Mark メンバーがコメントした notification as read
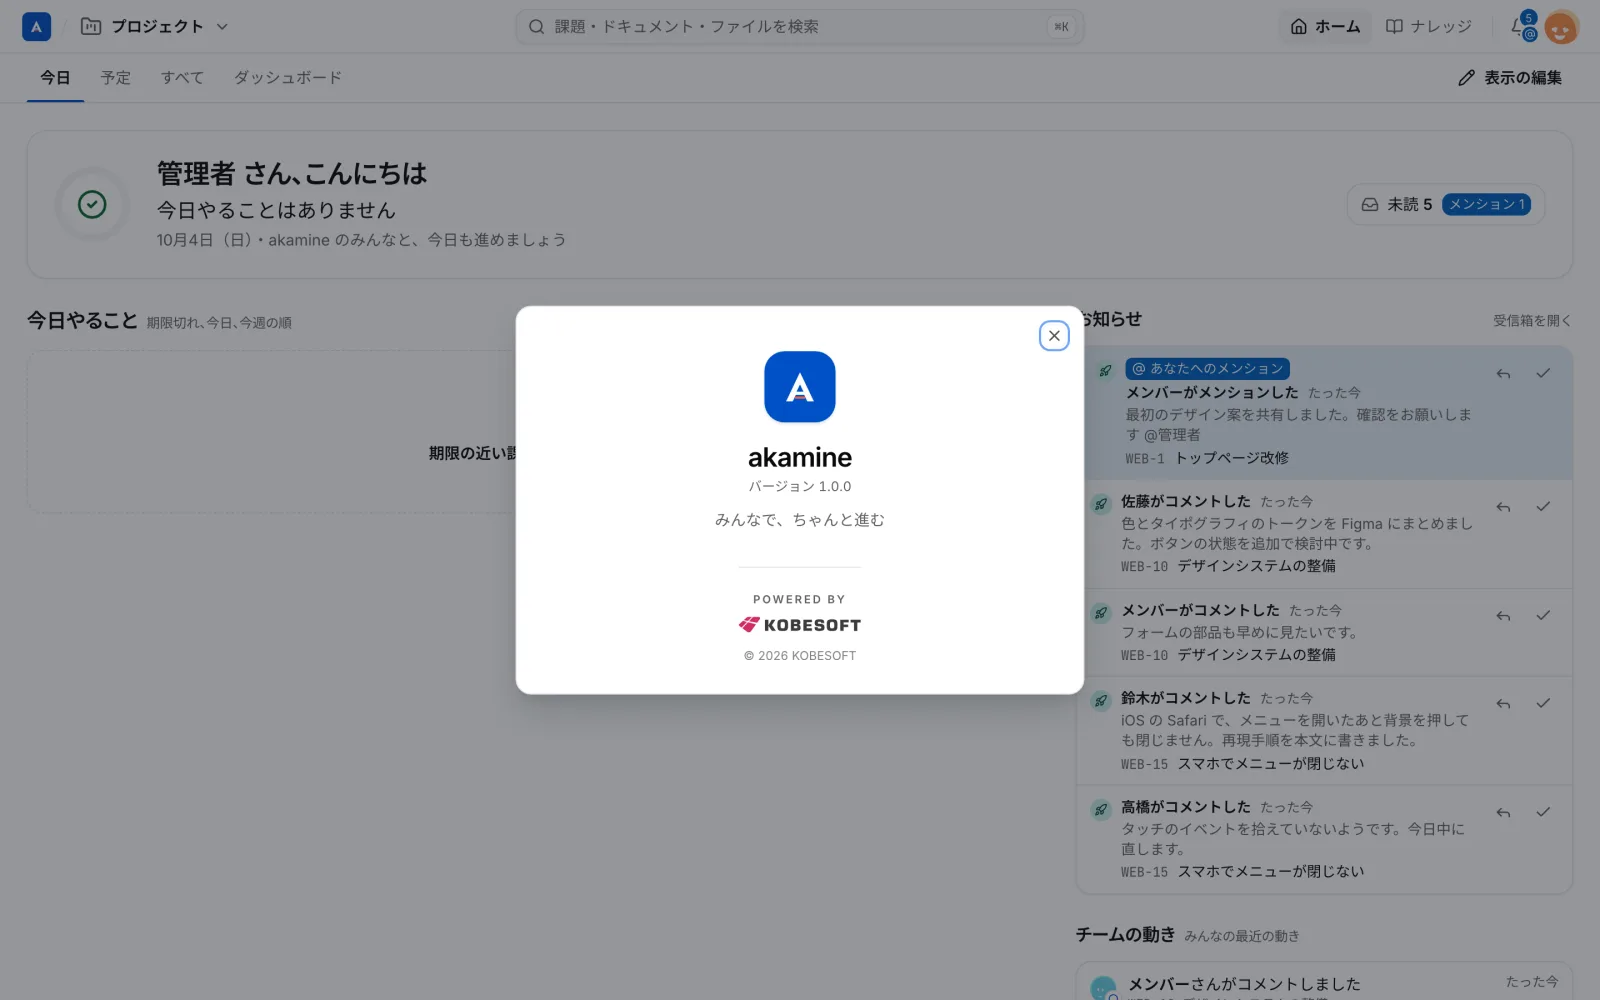Viewport: 1600px width, 1000px height. [x=1543, y=615]
